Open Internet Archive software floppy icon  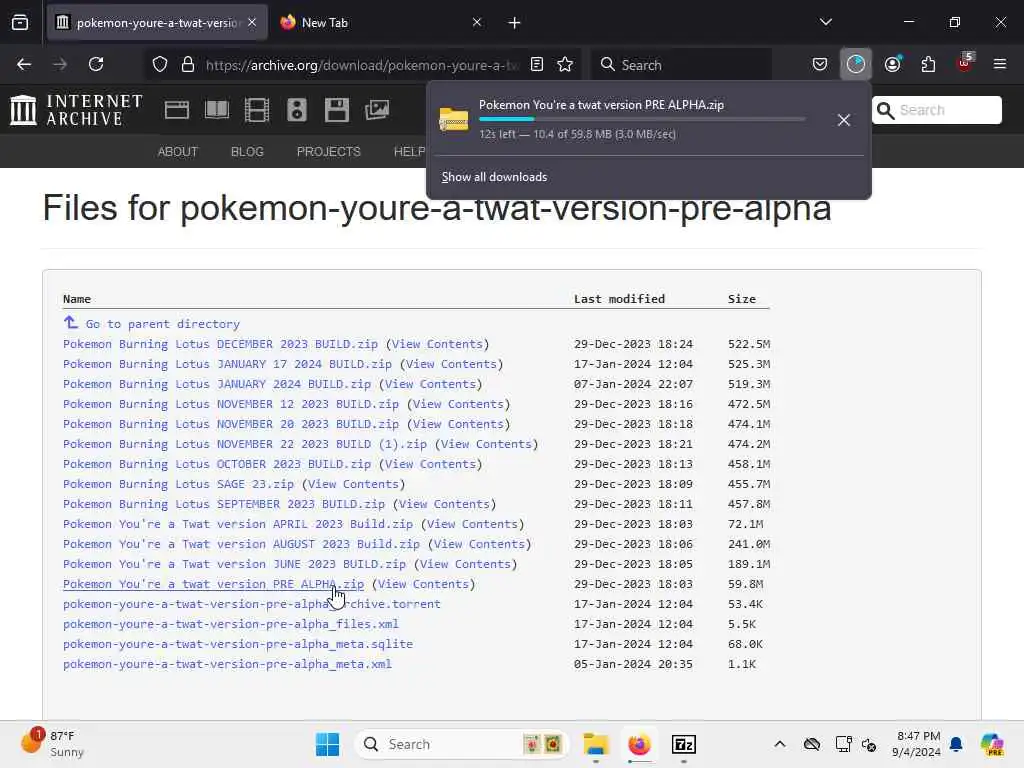[336, 110]
